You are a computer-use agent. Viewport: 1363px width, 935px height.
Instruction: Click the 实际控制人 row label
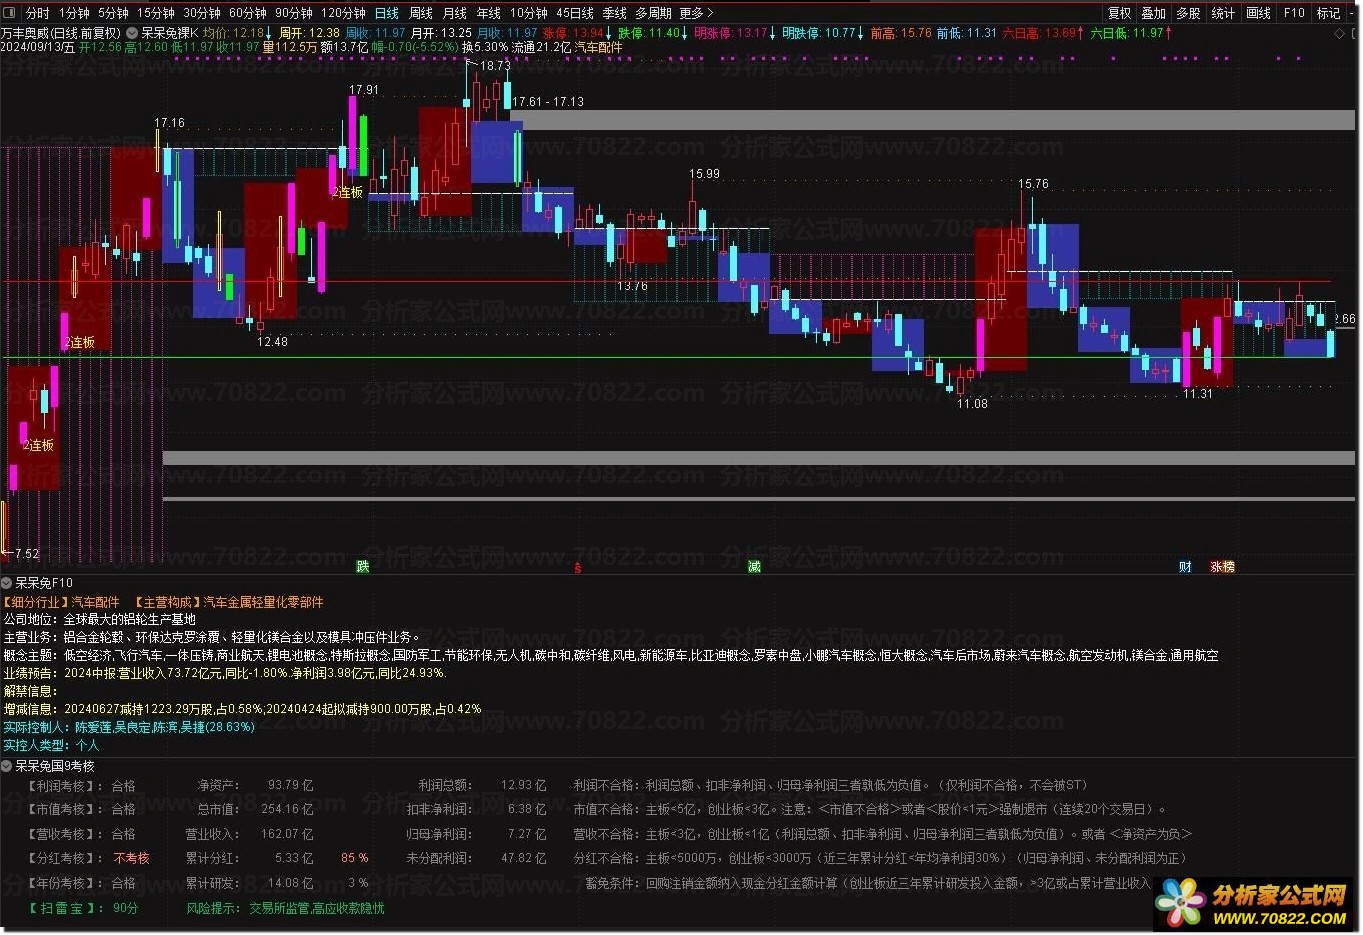36,727
